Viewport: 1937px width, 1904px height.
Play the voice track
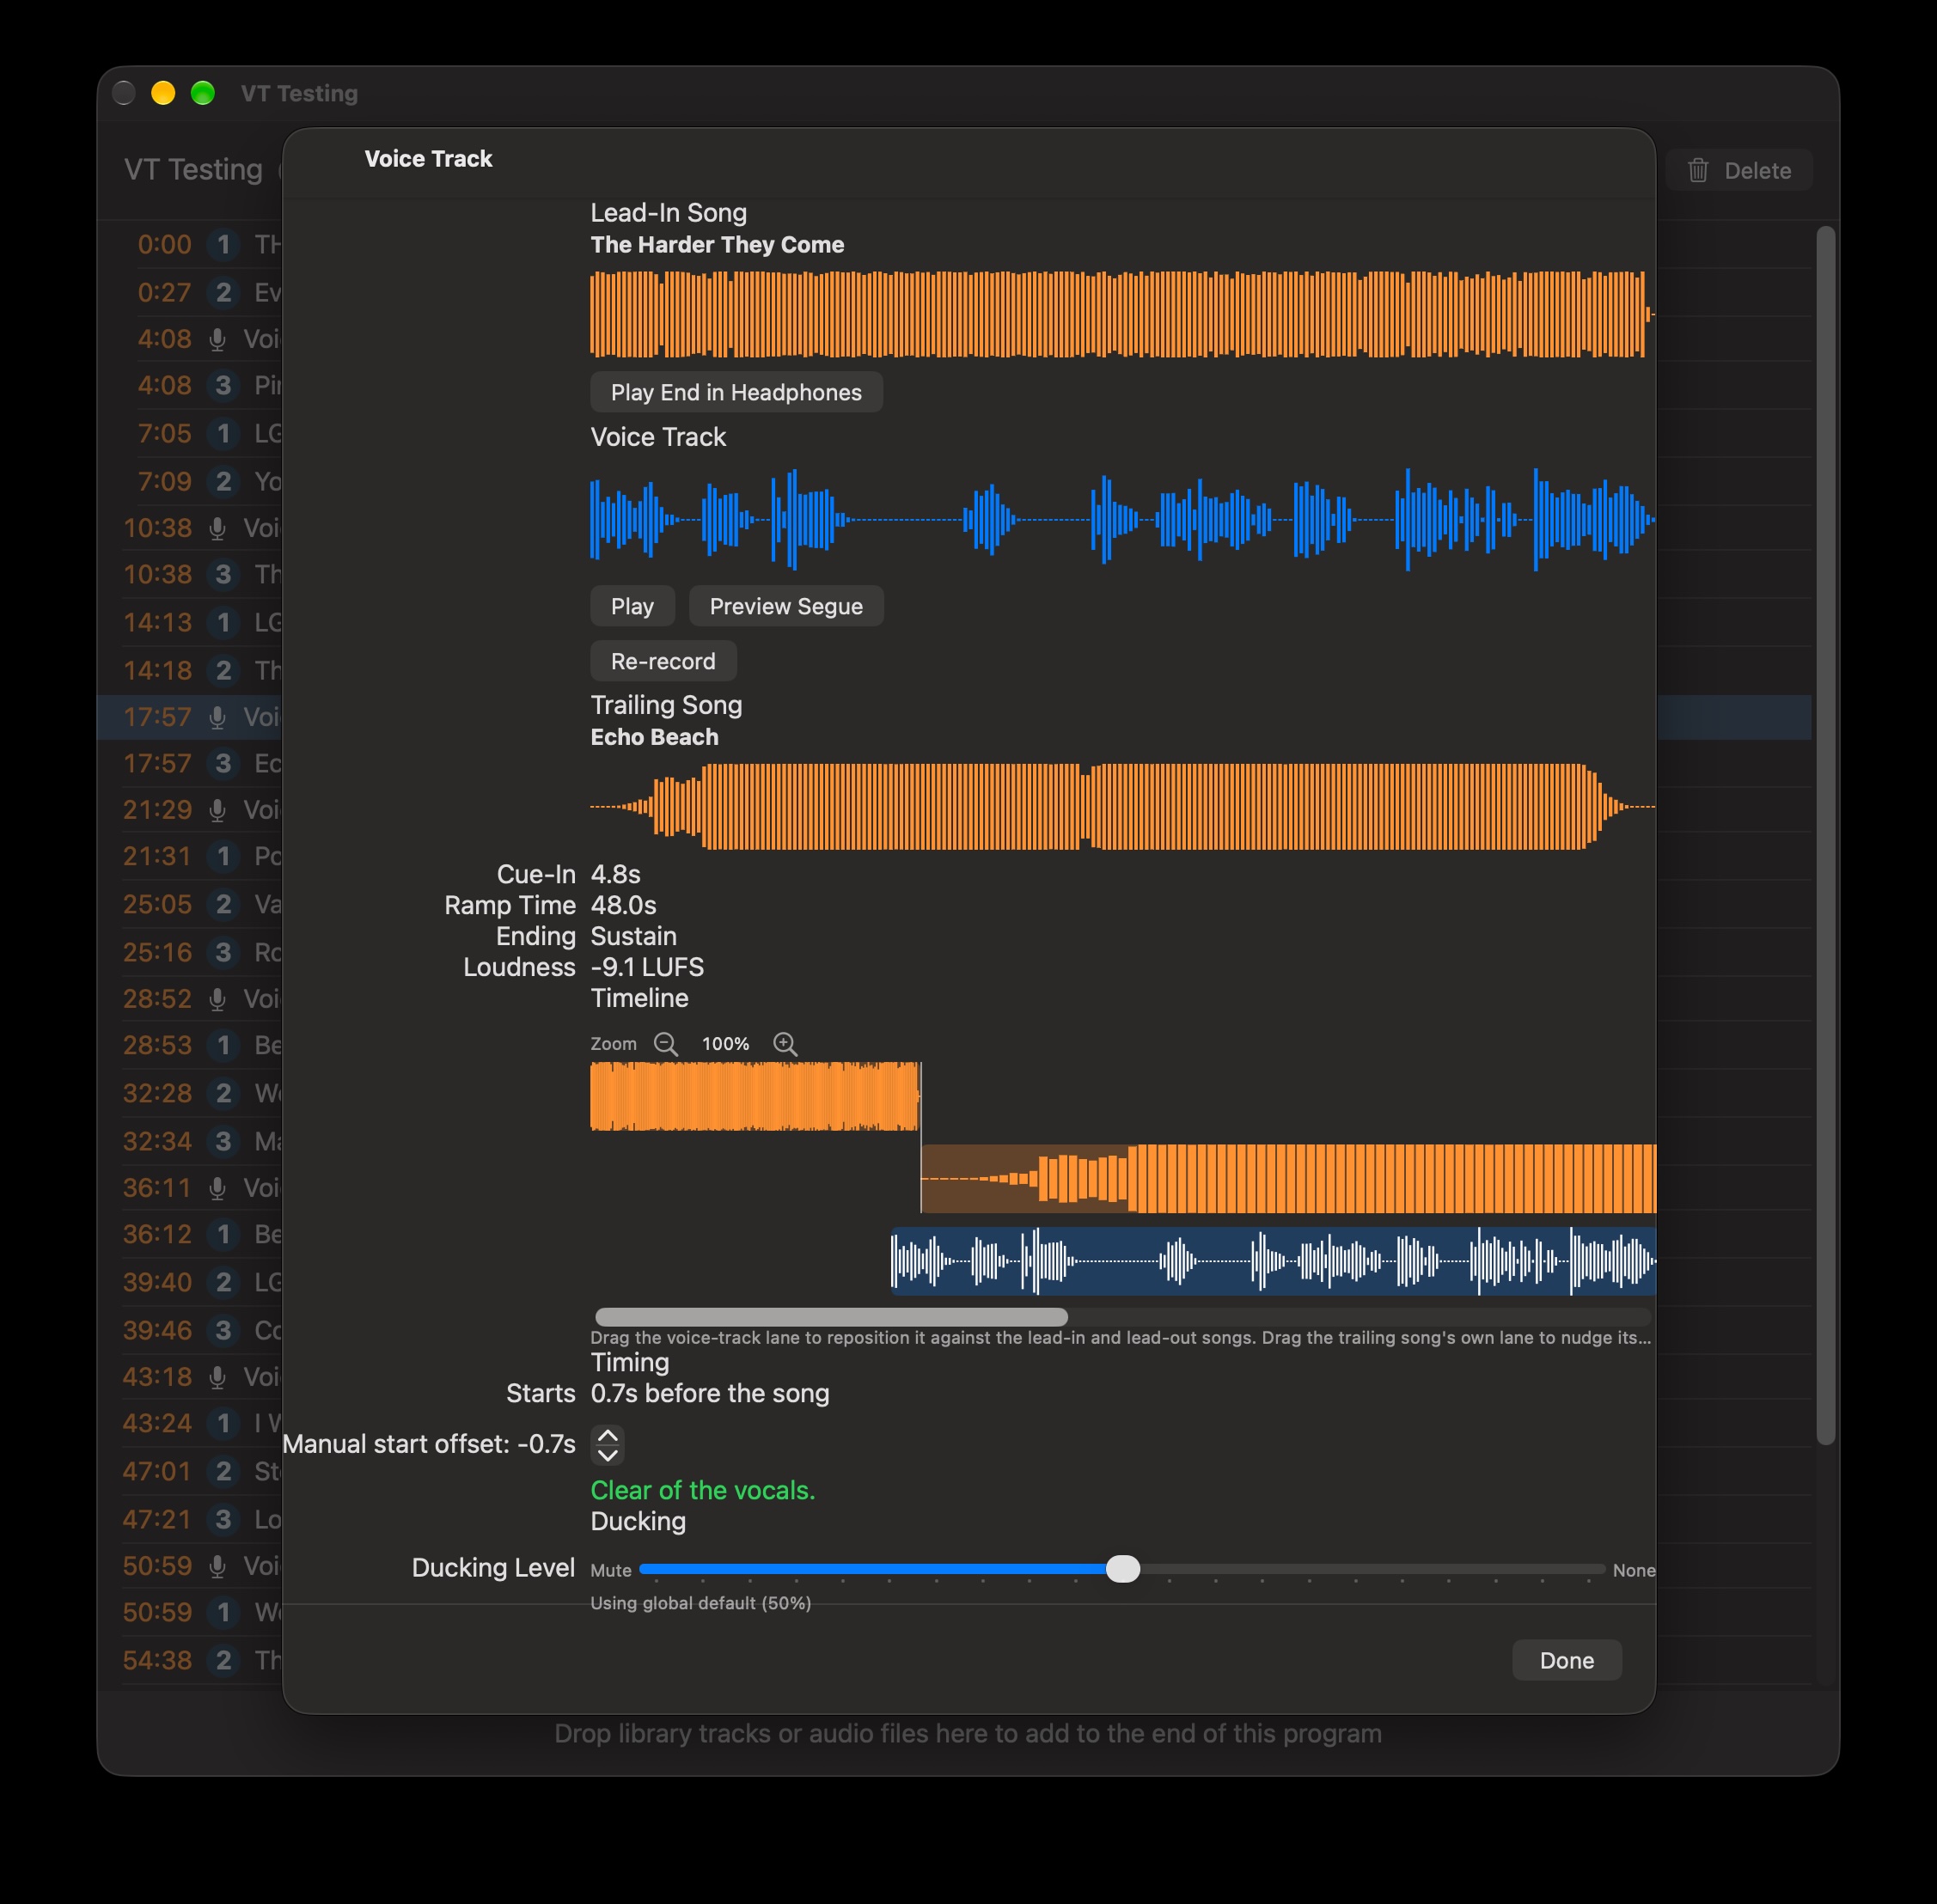(x=632, y=606)
